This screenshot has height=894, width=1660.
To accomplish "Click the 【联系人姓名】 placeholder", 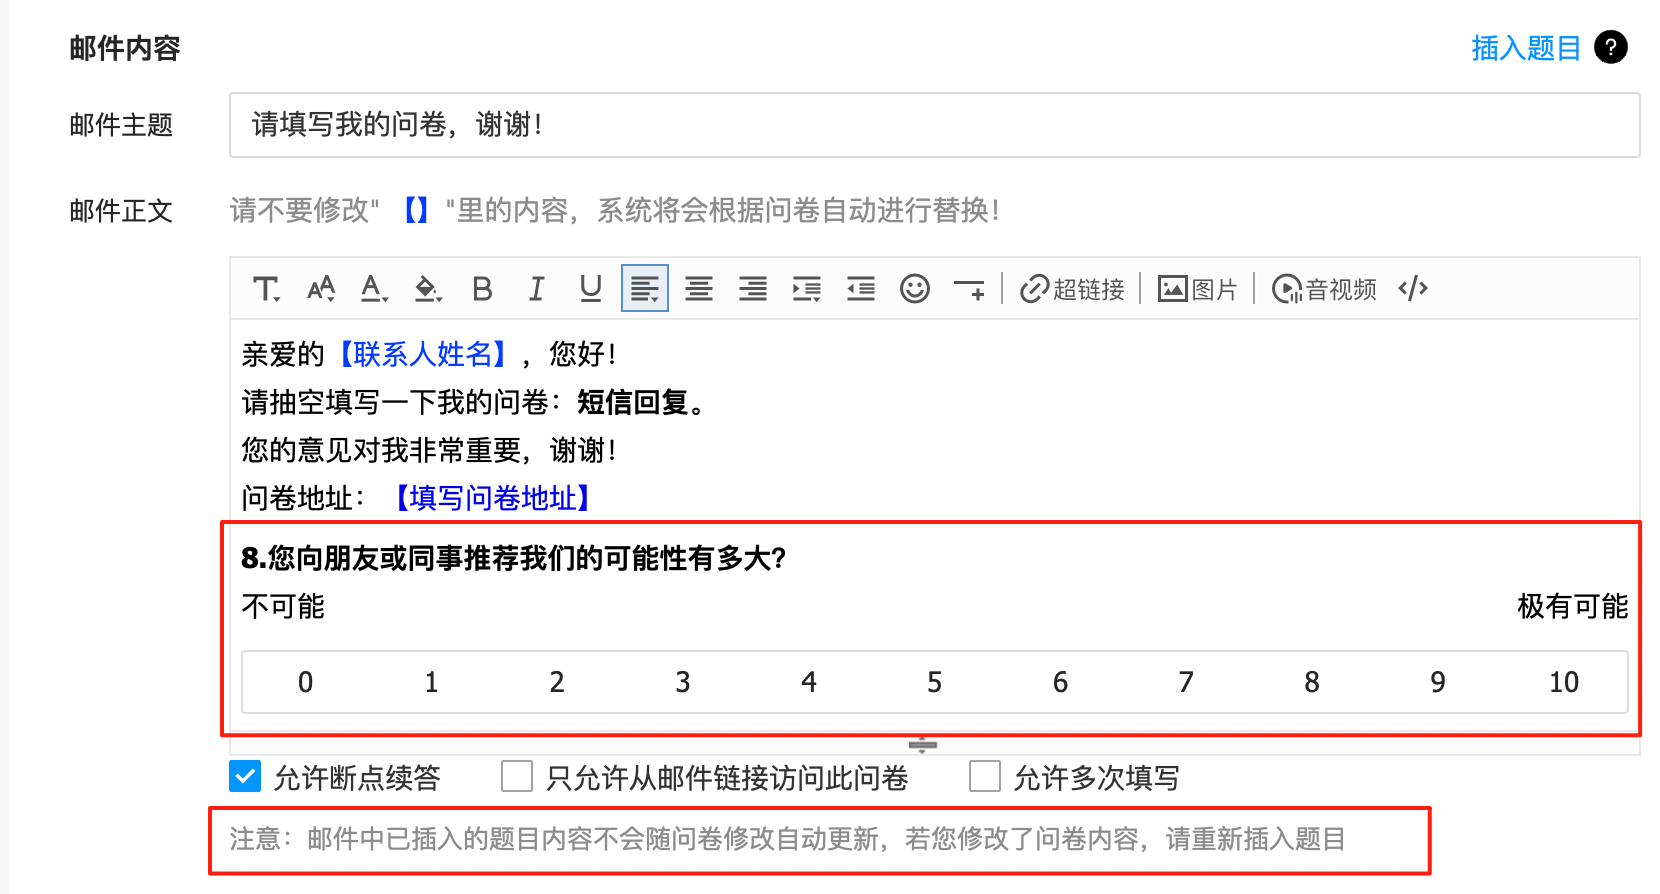I will point(423,354).
